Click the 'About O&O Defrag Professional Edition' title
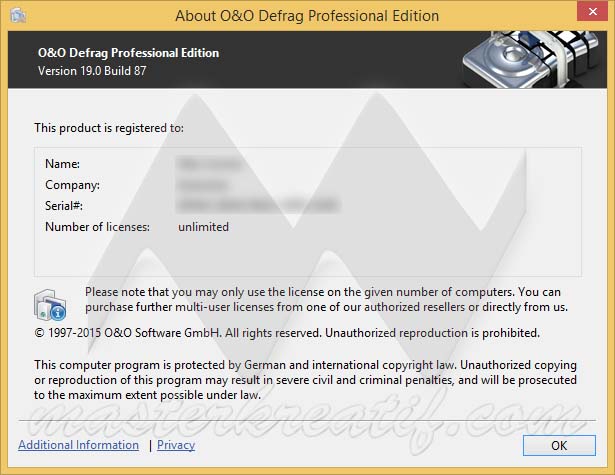The width and height of the screenshot is (615, 475). [x=307, y=16]
